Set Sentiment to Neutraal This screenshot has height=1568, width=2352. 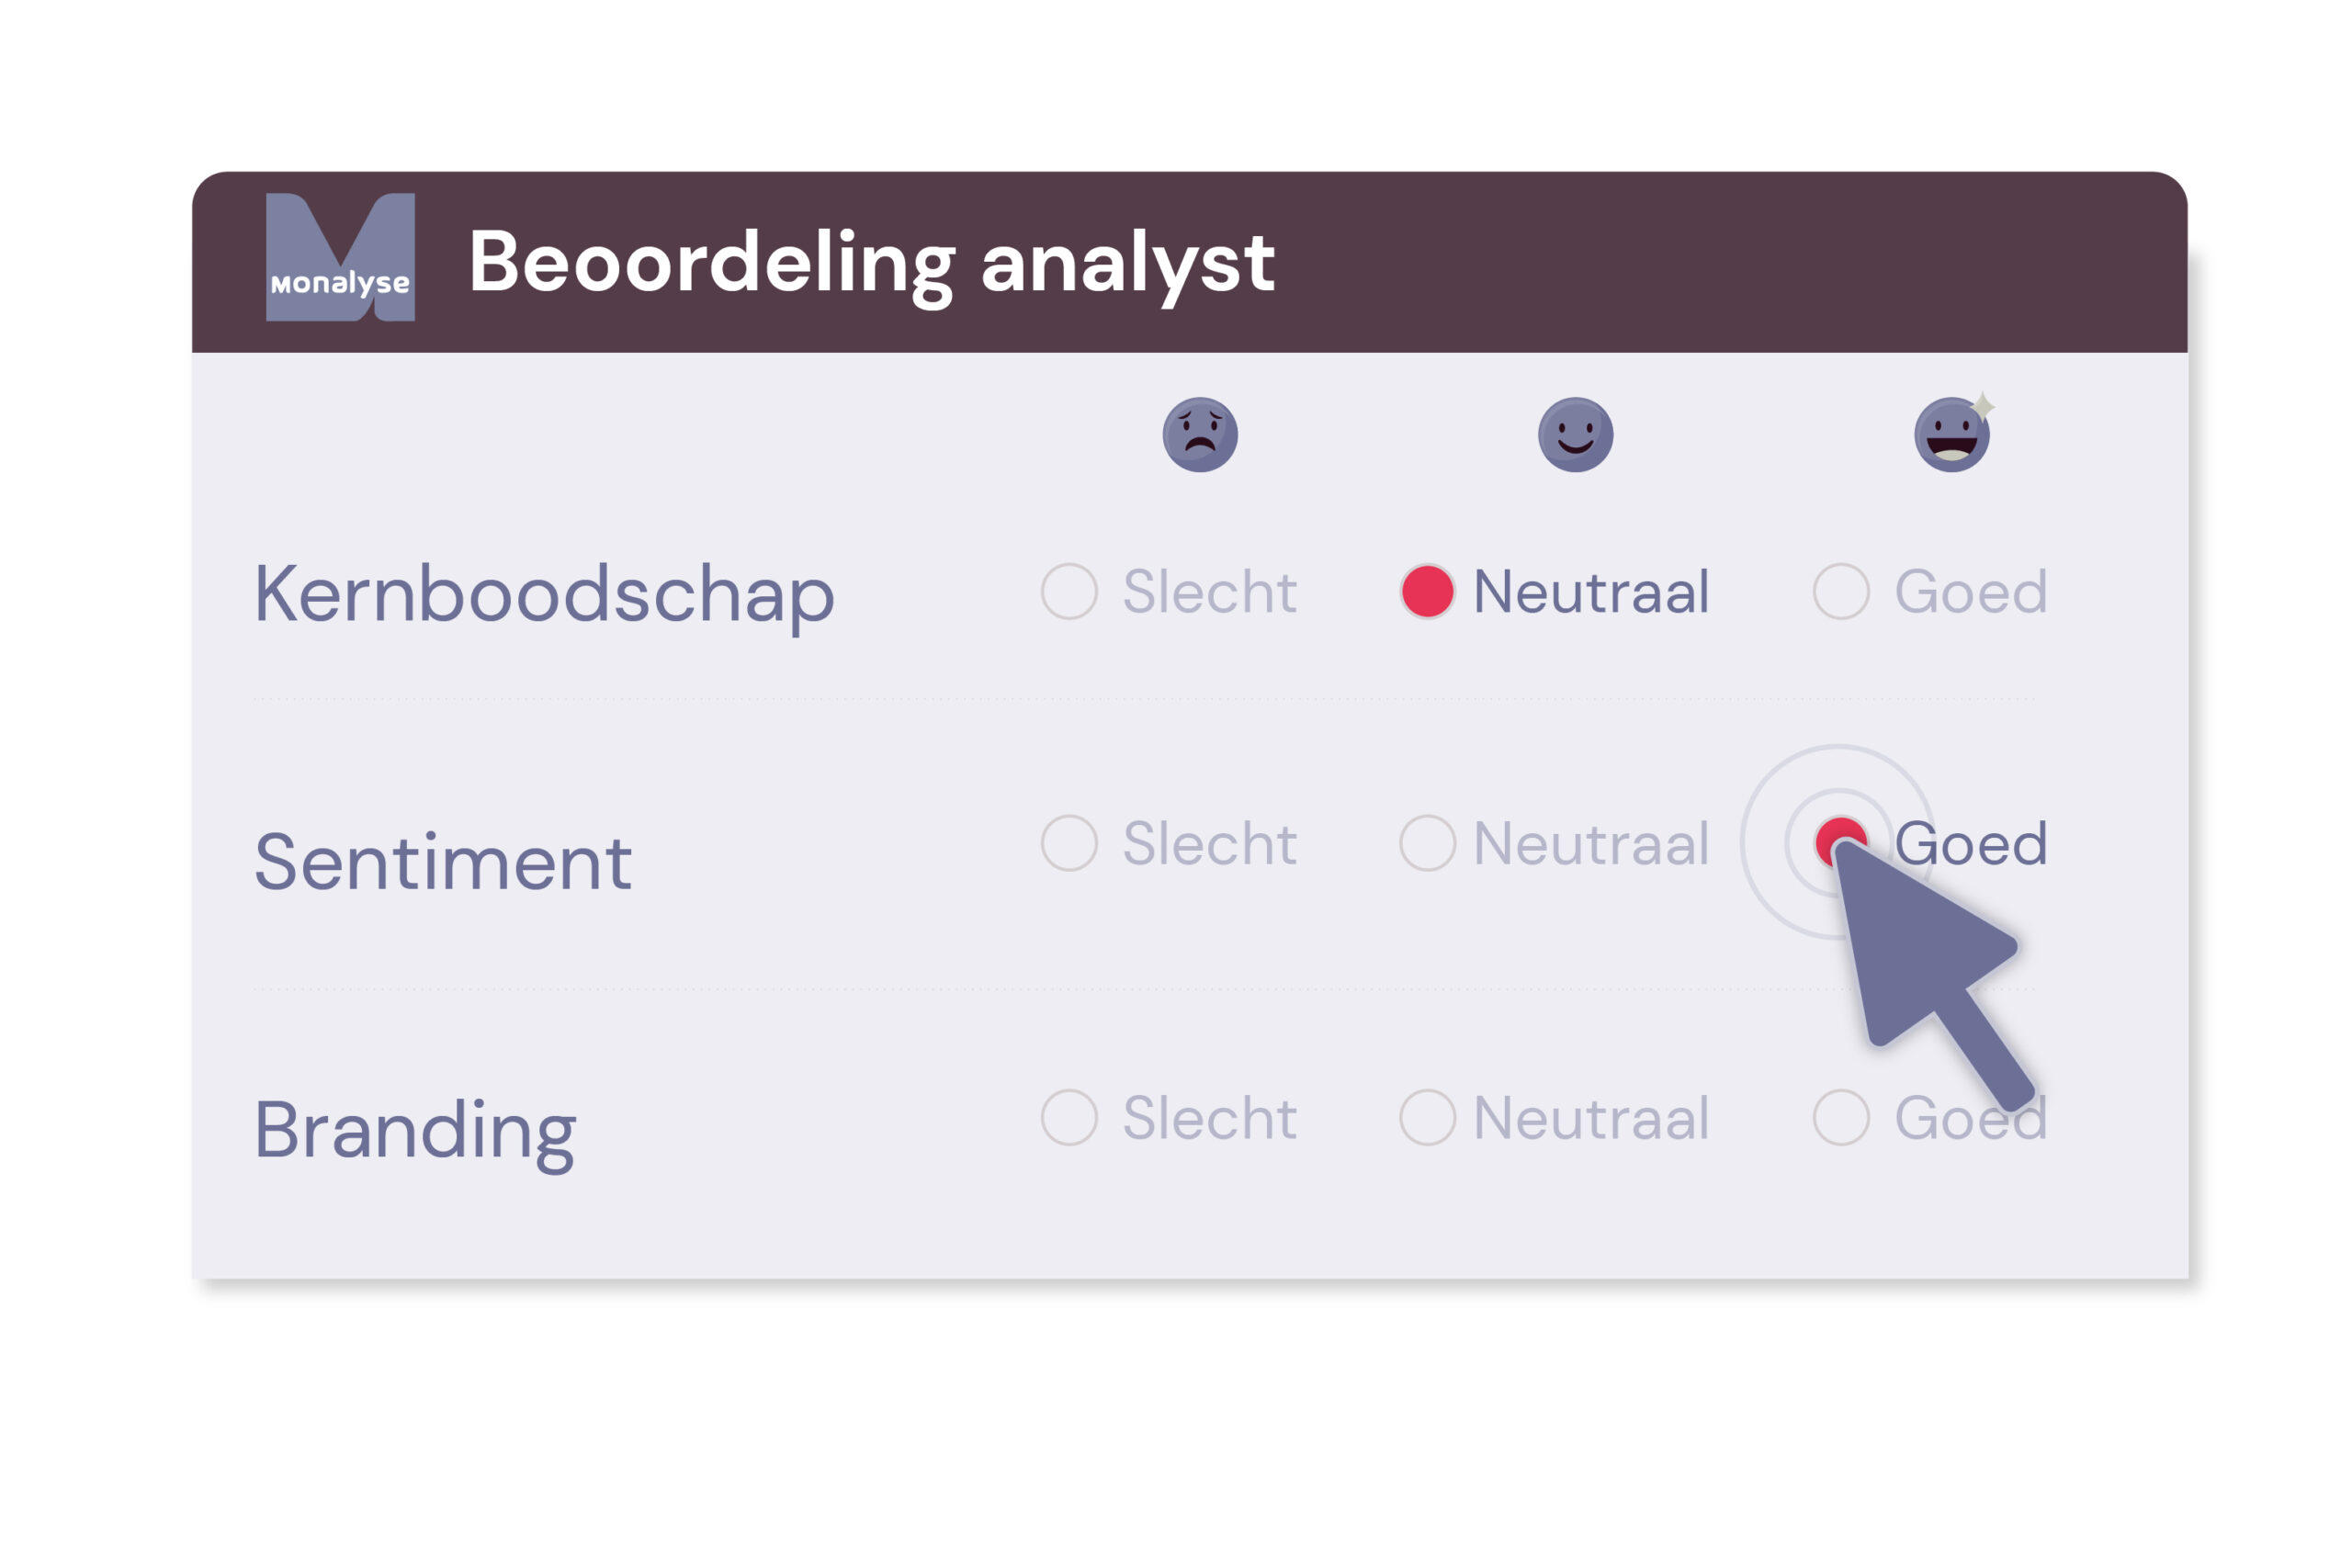click(1427, 843)
